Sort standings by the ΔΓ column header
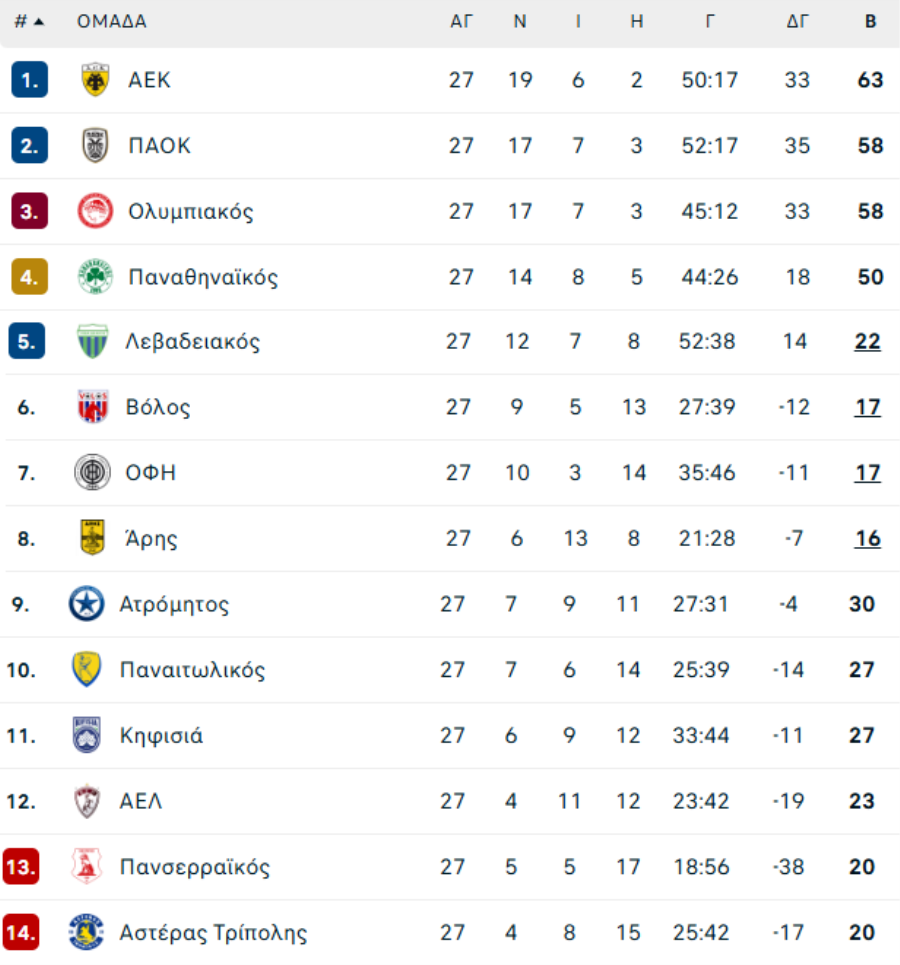The image size is (900, 965). point(797,21)
